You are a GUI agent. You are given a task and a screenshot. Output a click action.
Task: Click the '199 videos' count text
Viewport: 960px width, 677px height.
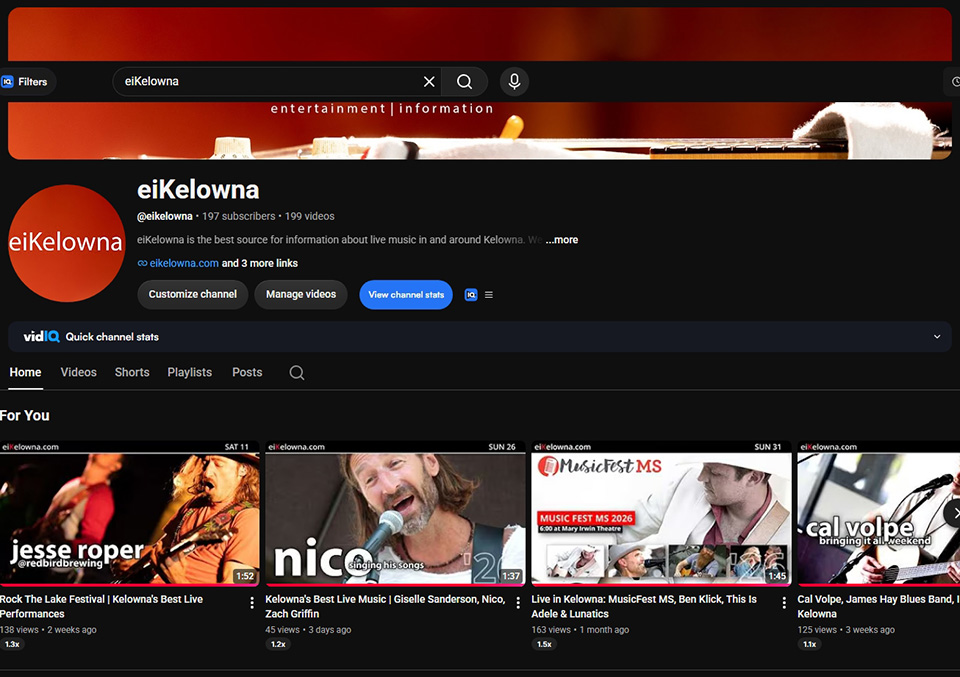pyautogui.click(x=310, y=216)
